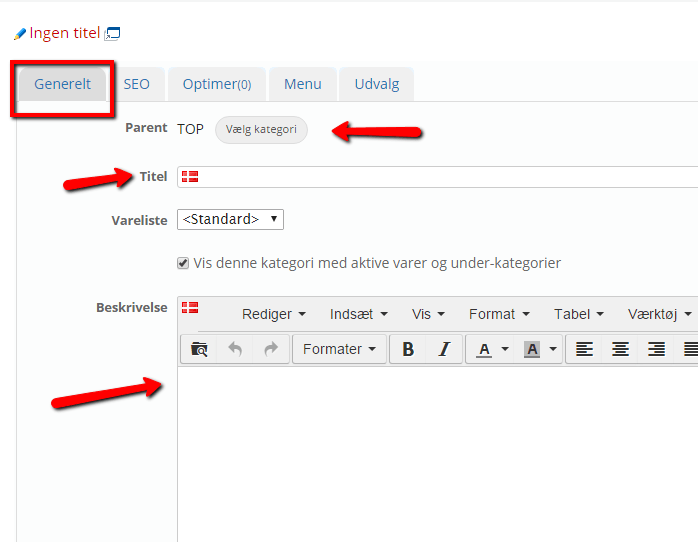698x542 pixels.
Task: Open the Formater style dropdown
Action: click(x=339, y=349)
